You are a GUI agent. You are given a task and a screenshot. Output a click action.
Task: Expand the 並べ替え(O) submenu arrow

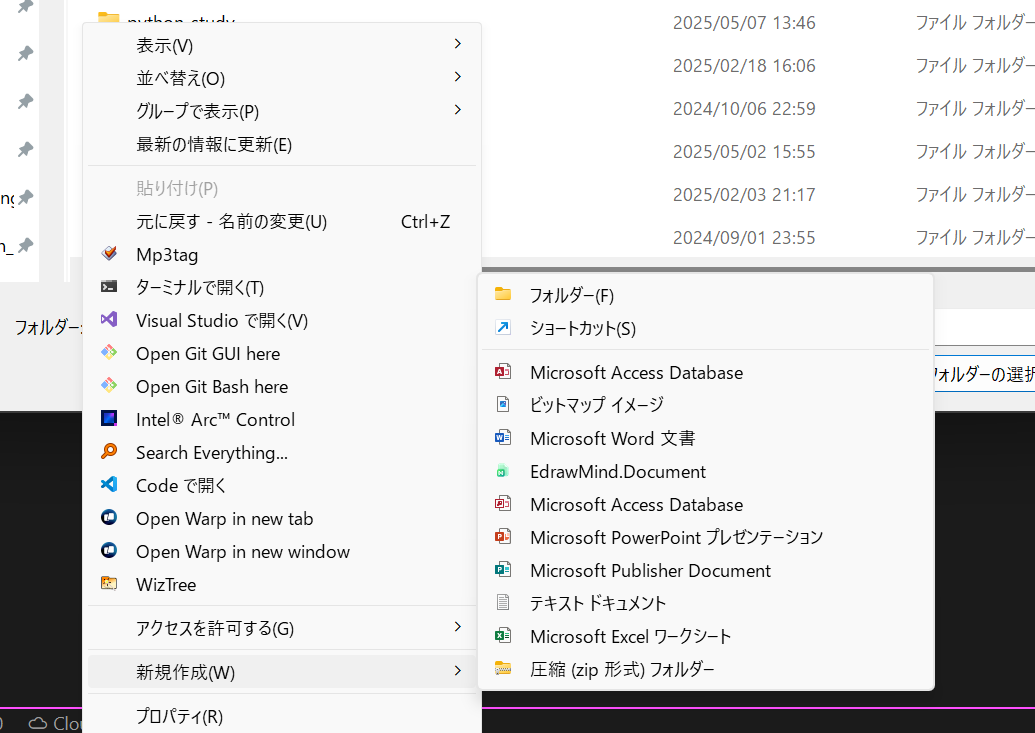(458, 77)
